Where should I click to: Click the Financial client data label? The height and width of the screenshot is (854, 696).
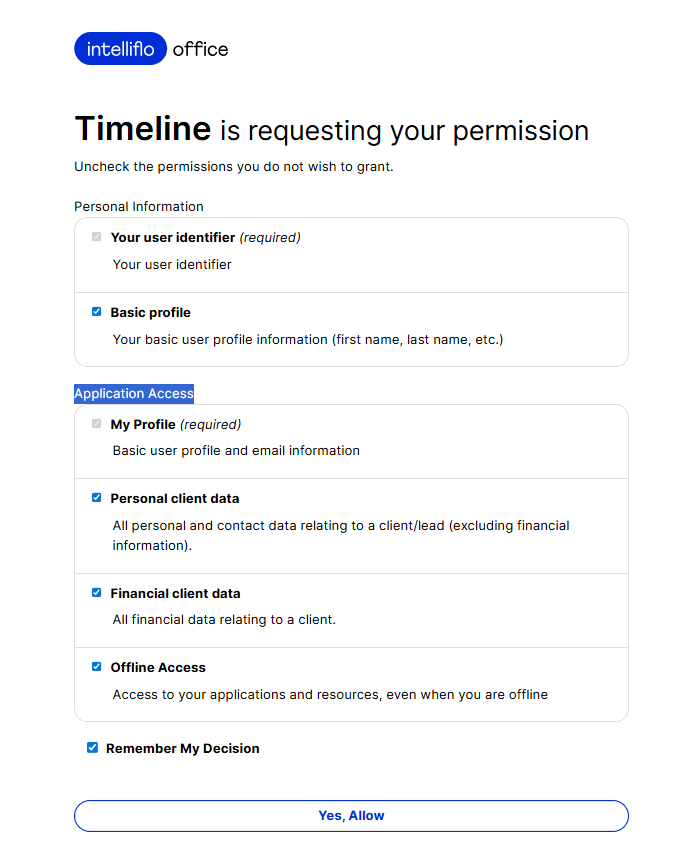tap(175, 594)
